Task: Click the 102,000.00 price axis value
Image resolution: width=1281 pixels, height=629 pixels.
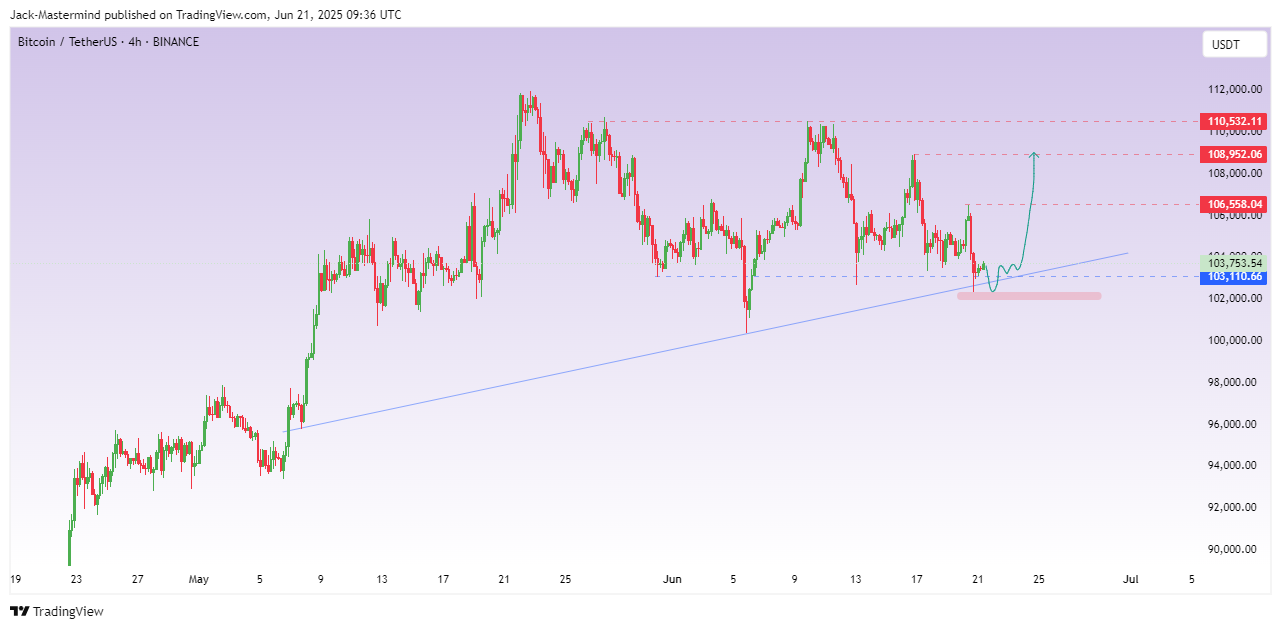Action: [x=1236, y=298]
